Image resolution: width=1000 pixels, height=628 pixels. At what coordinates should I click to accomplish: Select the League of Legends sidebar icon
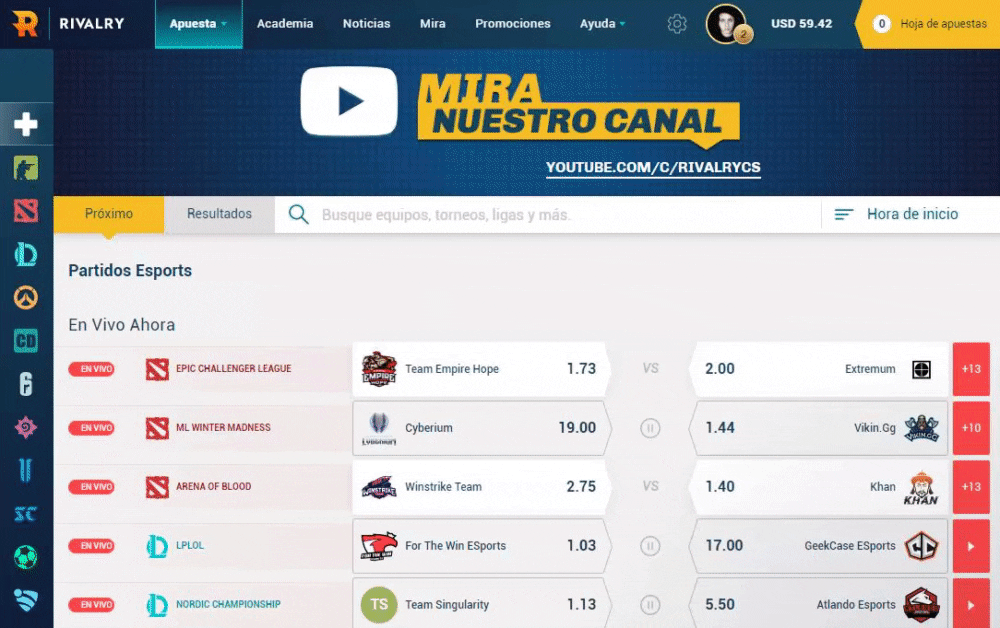pos(26,254)
